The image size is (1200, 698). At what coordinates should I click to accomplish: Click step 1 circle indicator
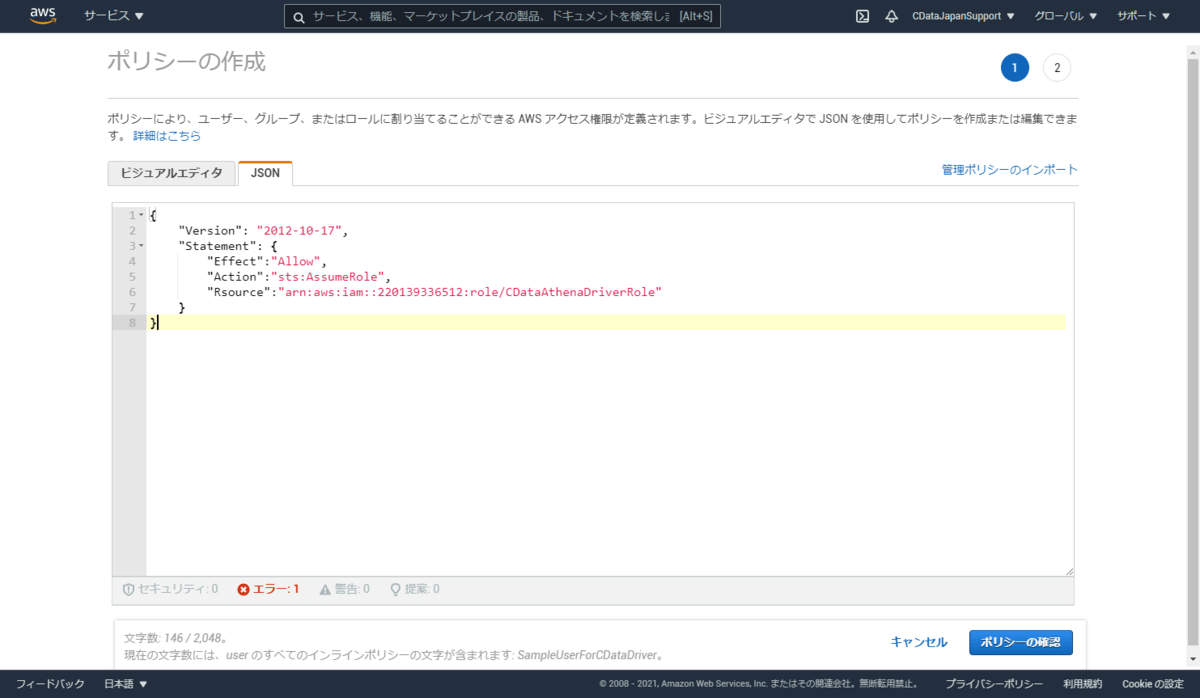tap(1014, 67)
